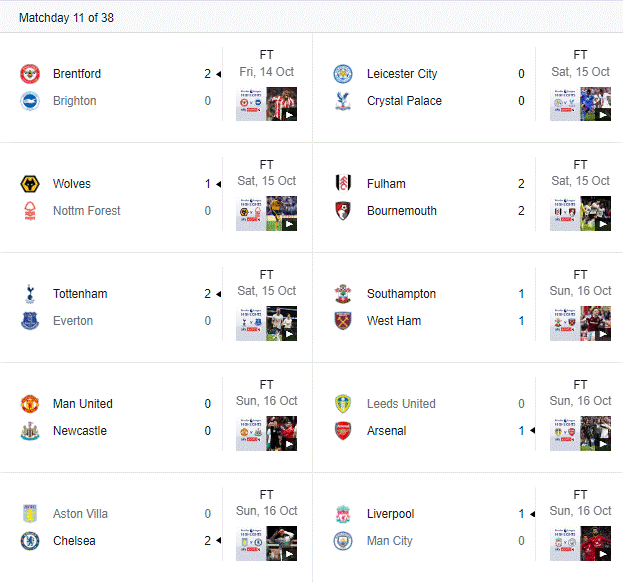Click the Arsenal club crest
The image size is (623, 582).
(x=343, y=431)
